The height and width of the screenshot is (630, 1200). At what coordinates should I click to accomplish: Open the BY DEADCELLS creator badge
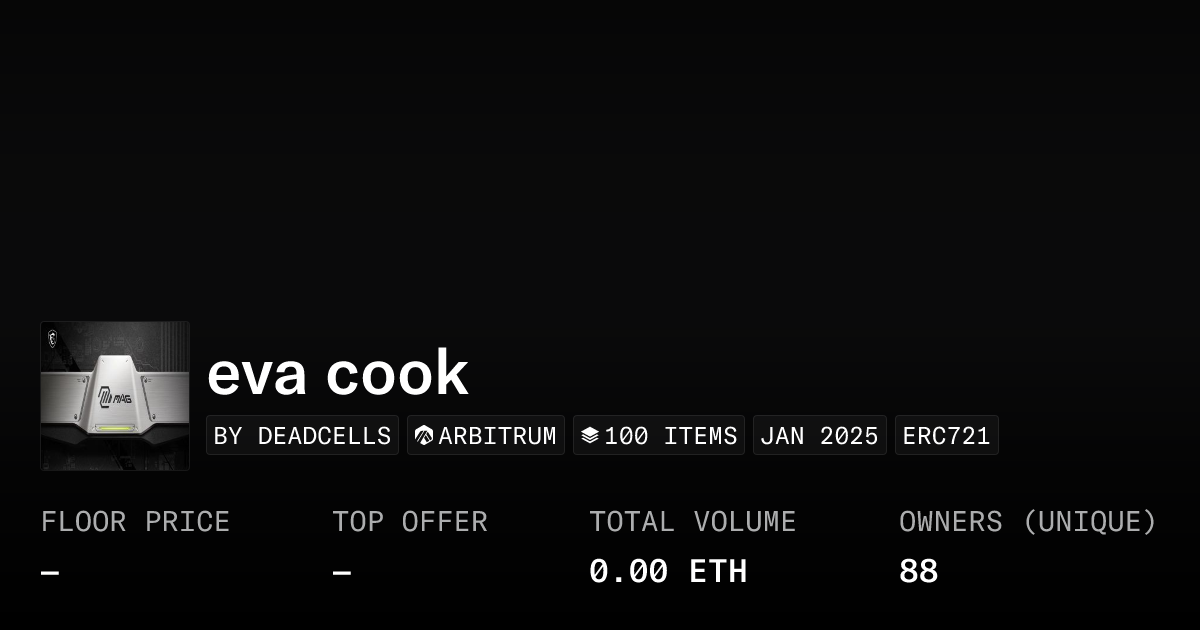[302, 436]
